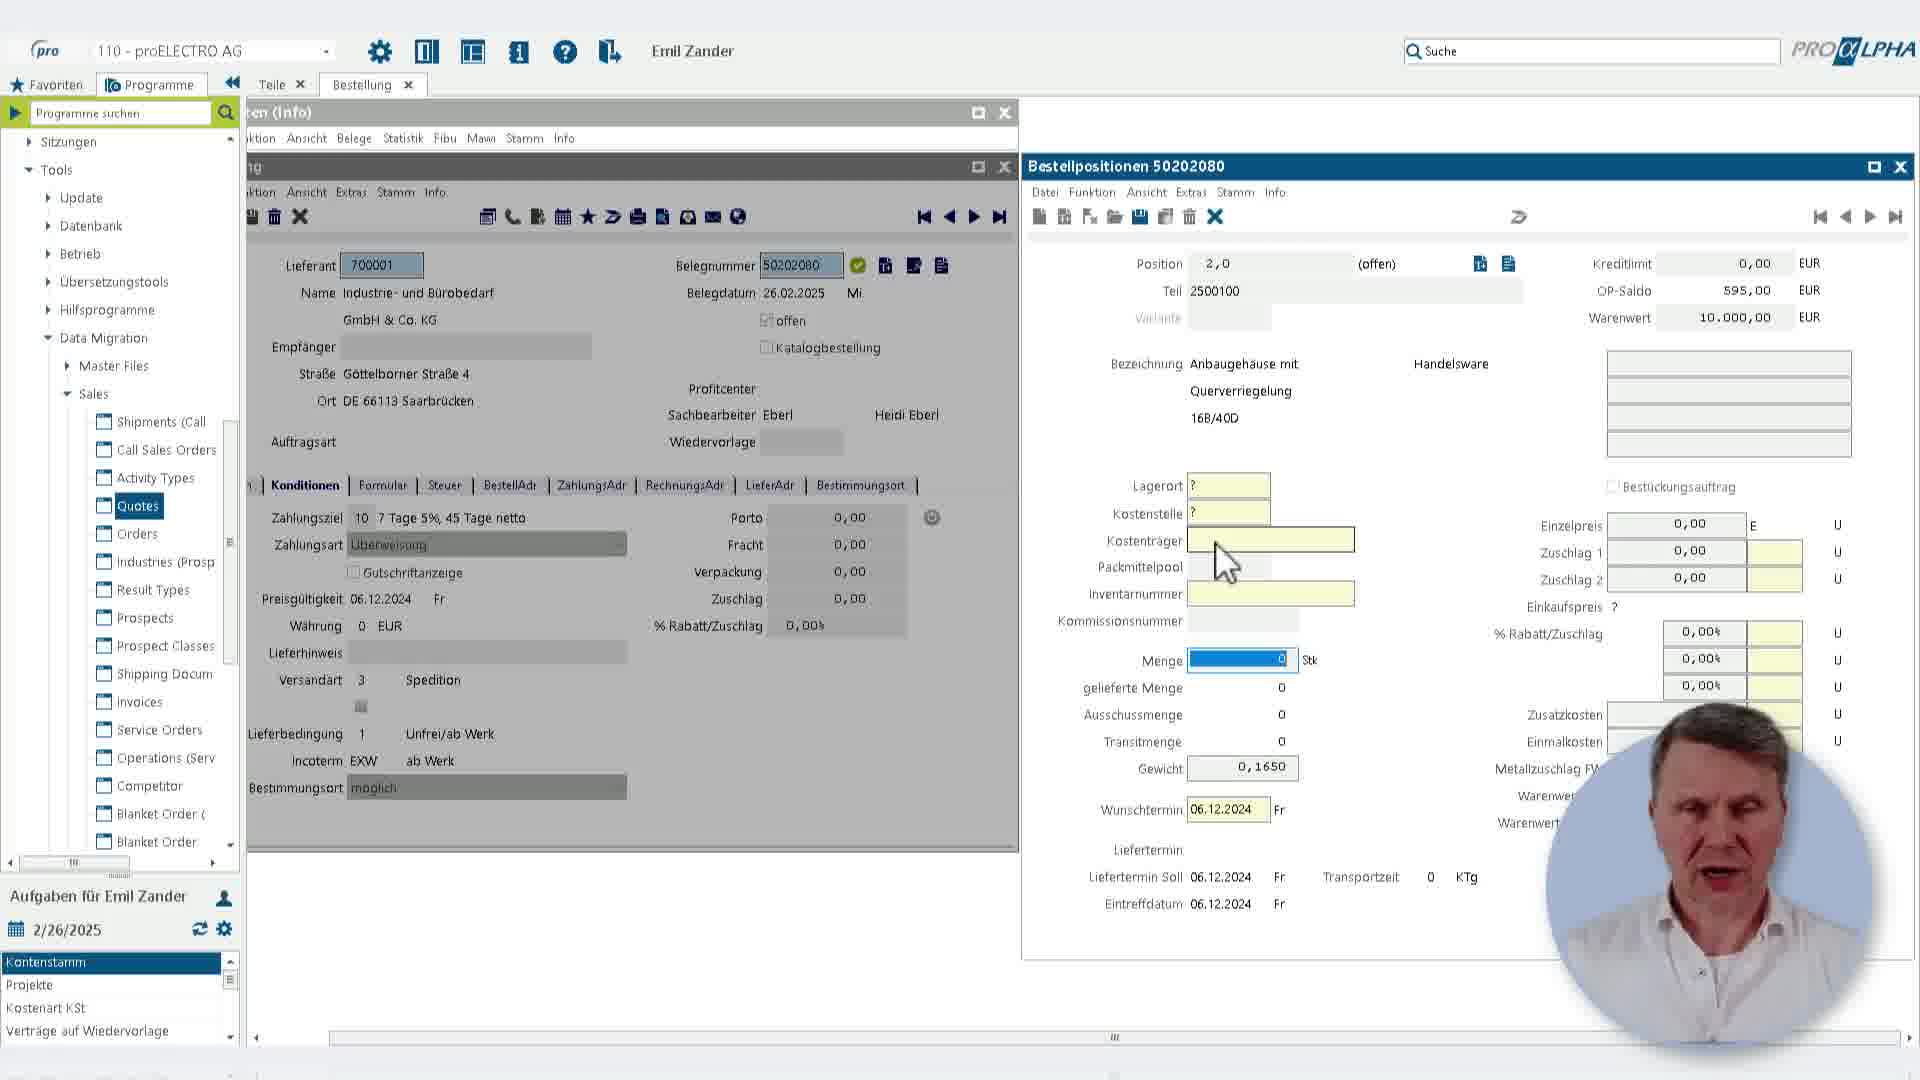Toggle the Bestückungsauftrag checkbox

1612,487
